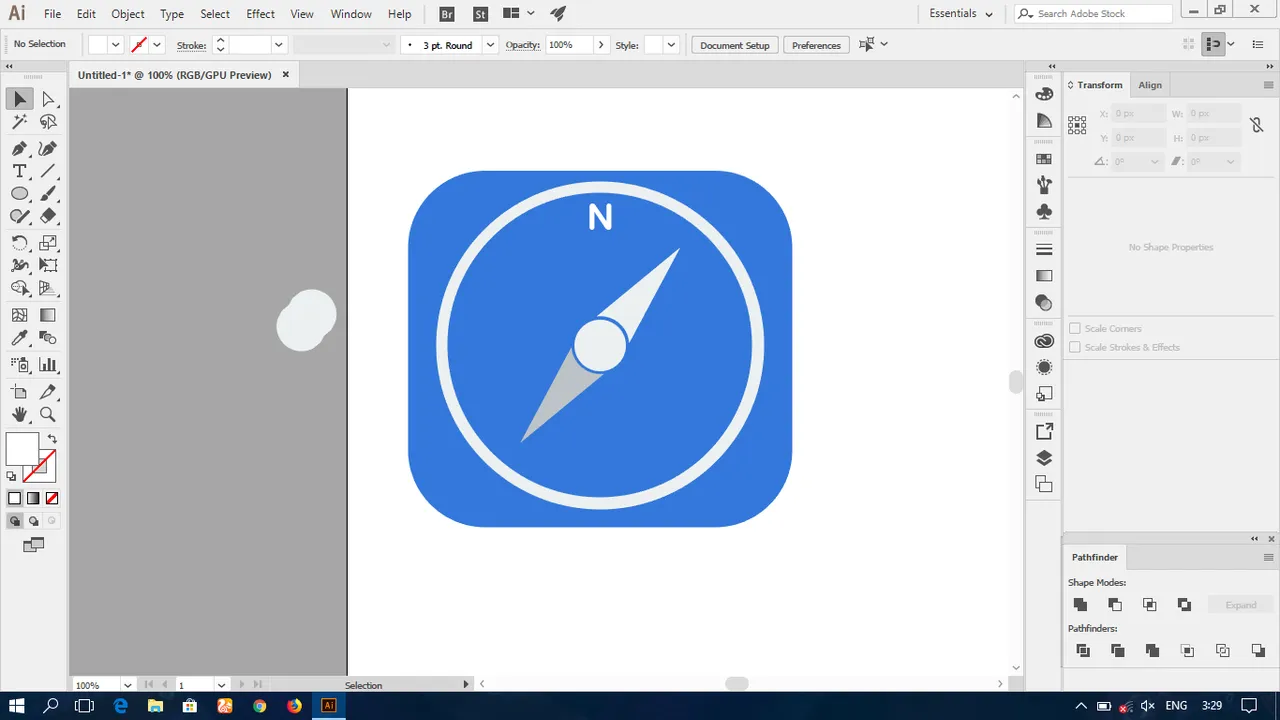Select the Untitled-1 document tab
Image resolution: width=1280 pixels, height=720 pixels.
pyautogui.click(x=174, y=75)
